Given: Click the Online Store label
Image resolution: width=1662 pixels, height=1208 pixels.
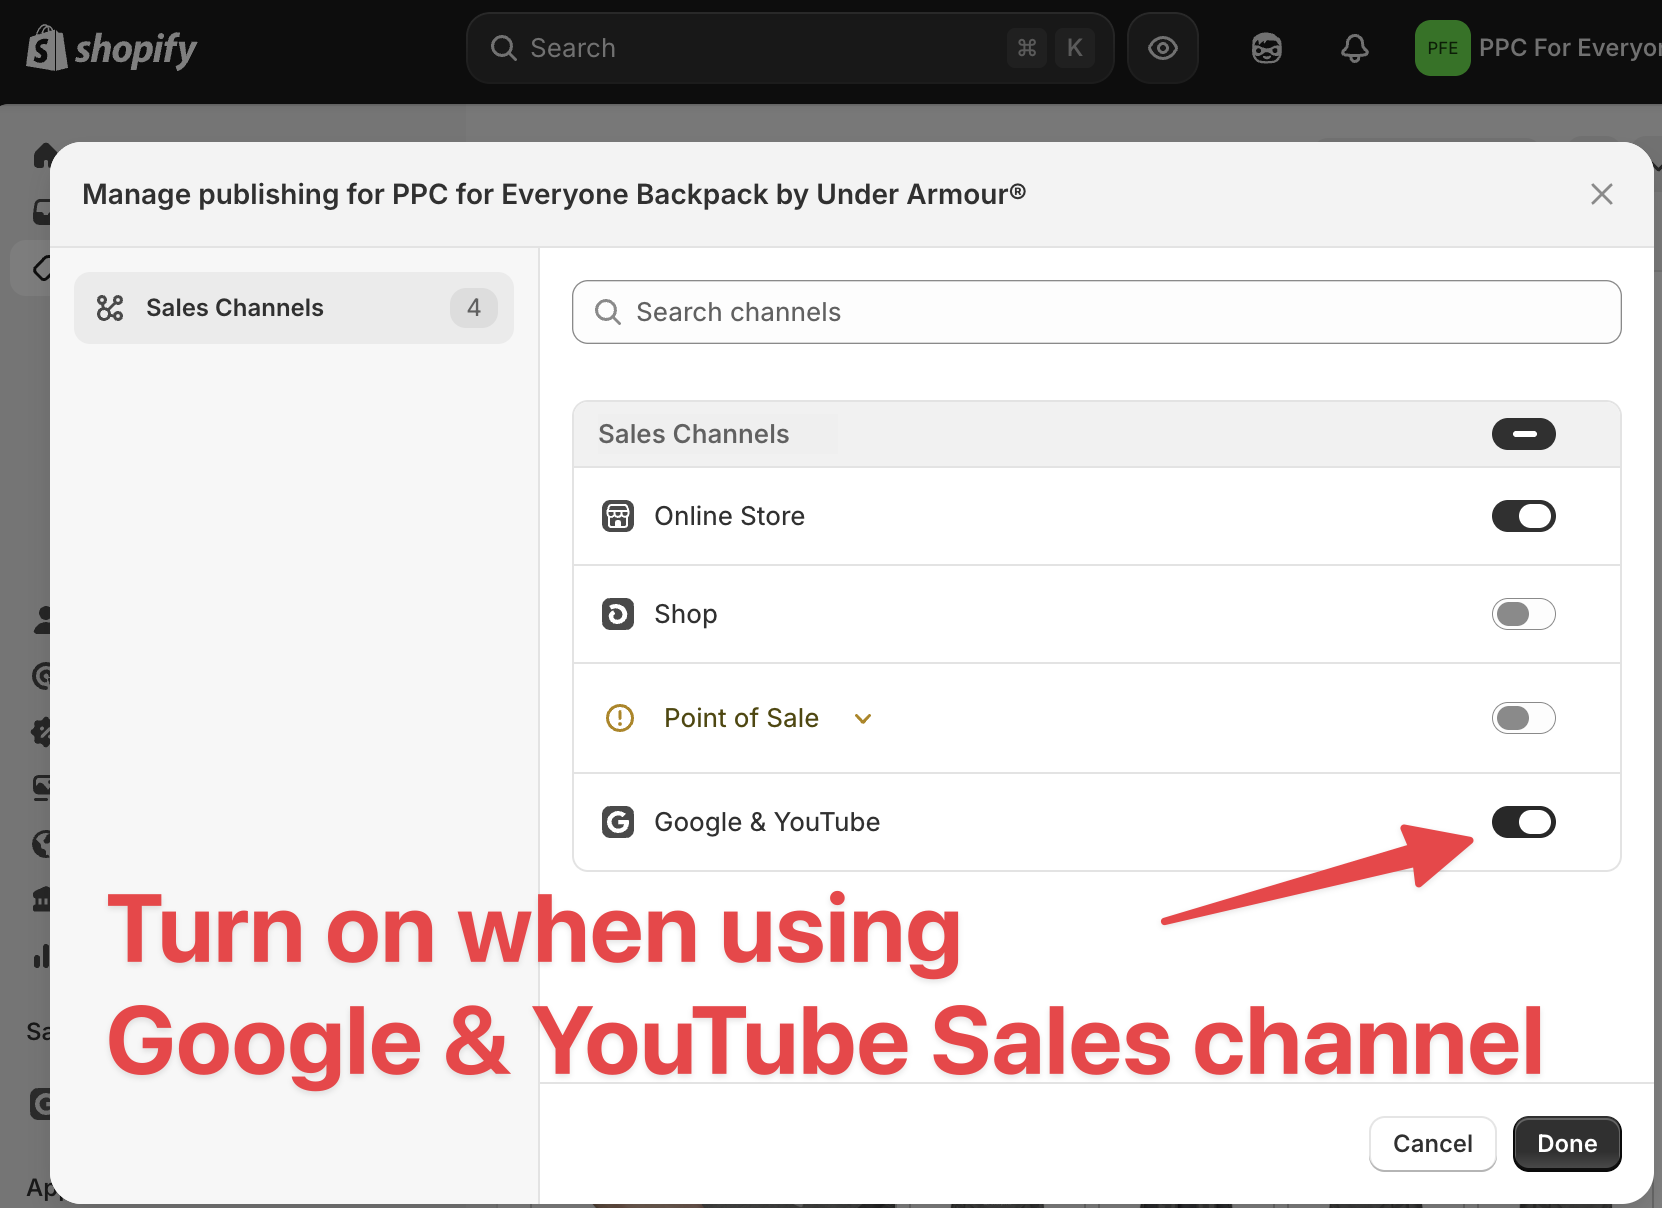Looking at the screenshot, I should click(x=729, y=516).
